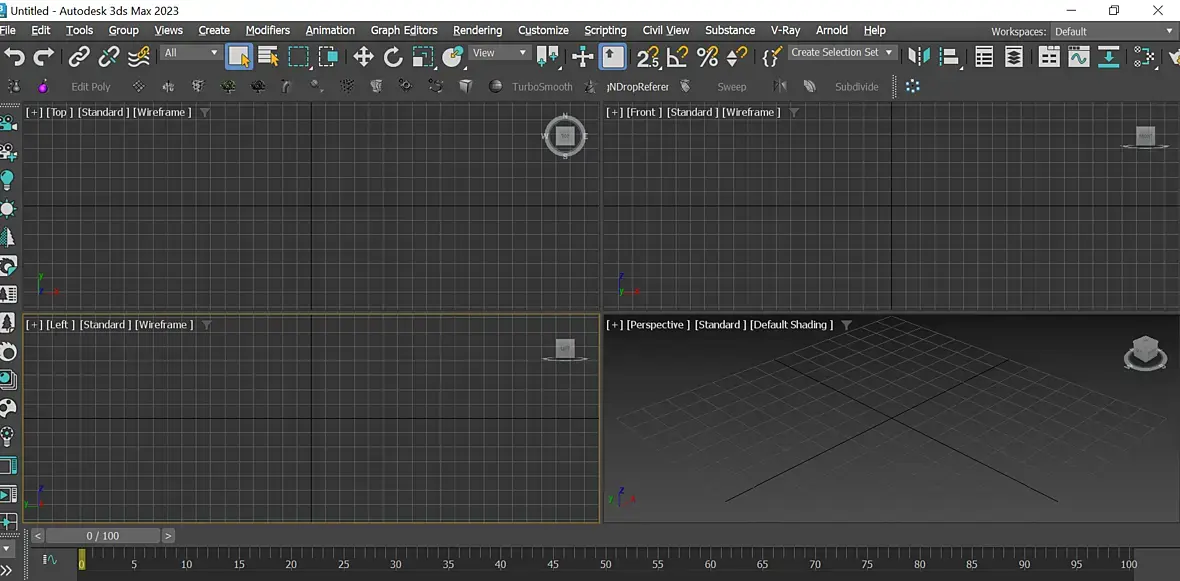Toggle the 2.5D Snaps button

[648, 57]
